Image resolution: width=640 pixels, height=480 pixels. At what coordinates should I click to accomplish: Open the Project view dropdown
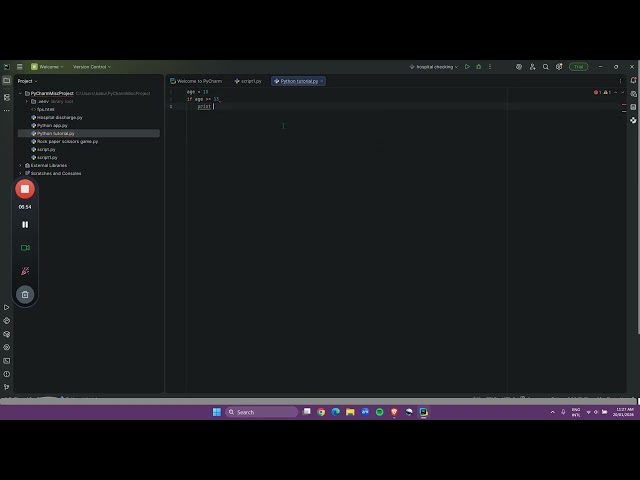[27, 81]
